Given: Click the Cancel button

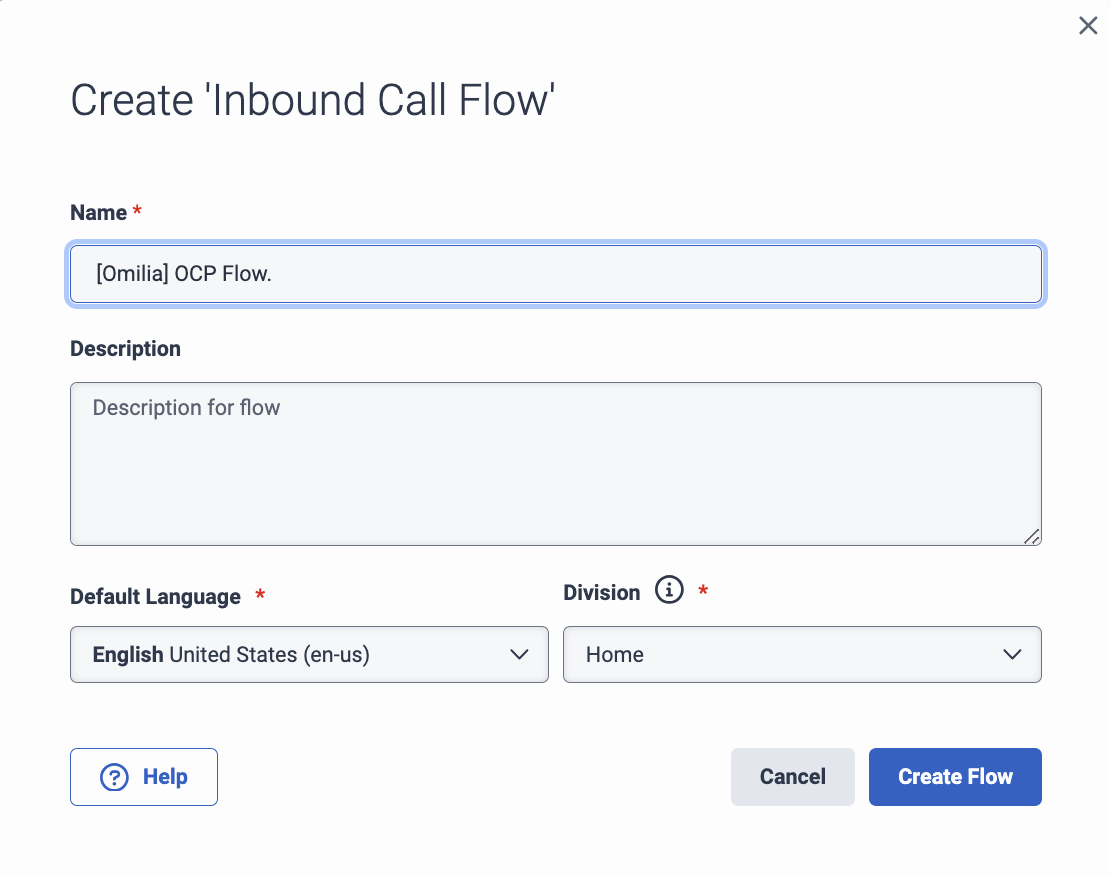Looking at the screenshot, I should (792, 776).
